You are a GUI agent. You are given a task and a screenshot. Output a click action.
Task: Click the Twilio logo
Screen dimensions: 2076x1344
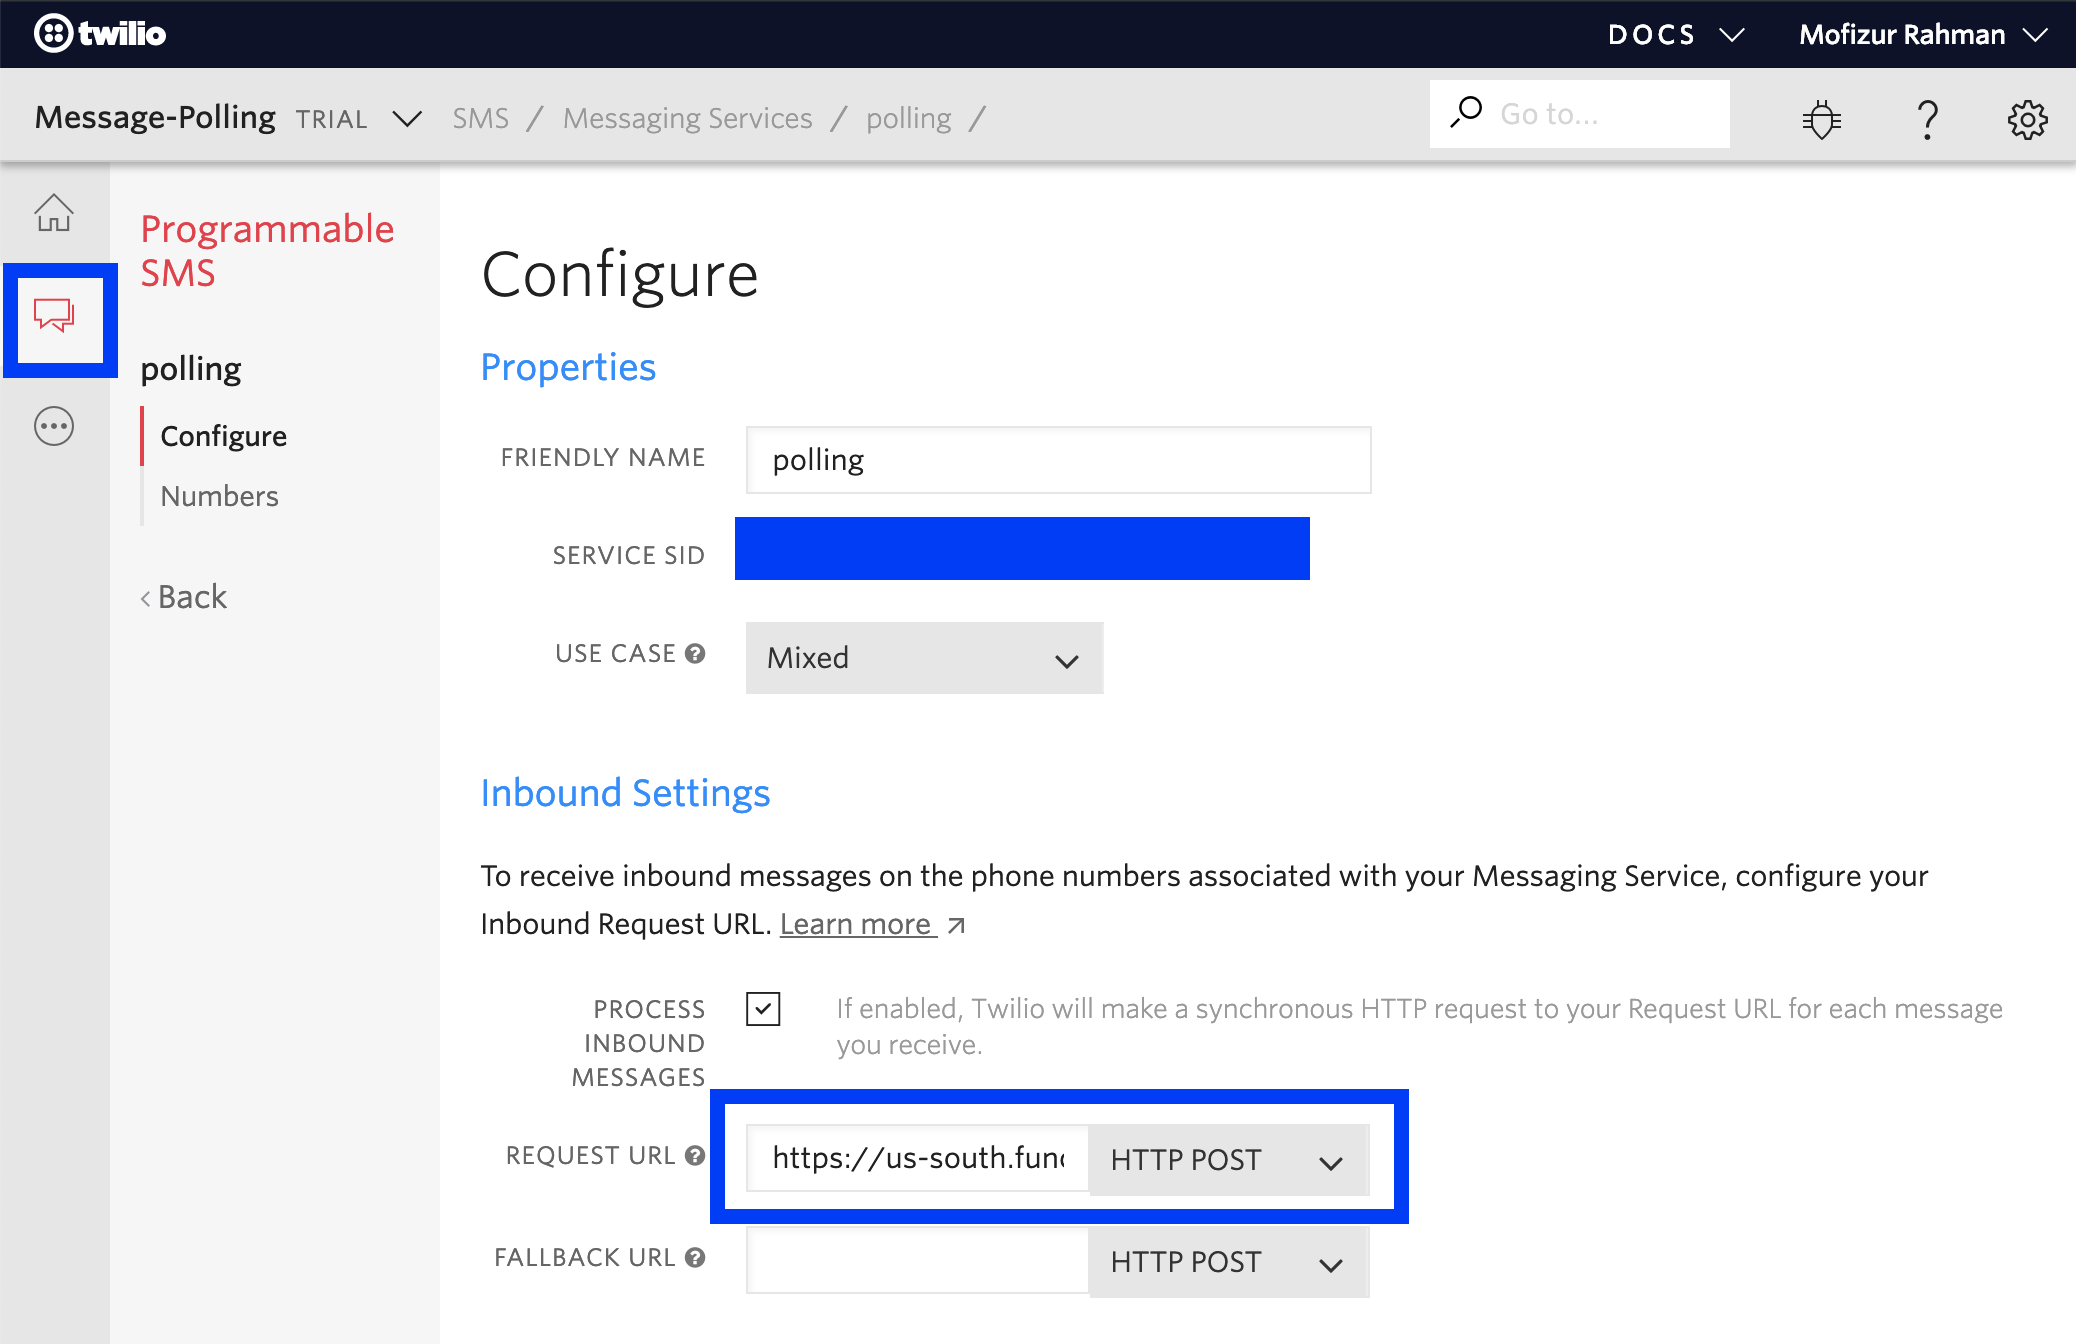(100, 34)
